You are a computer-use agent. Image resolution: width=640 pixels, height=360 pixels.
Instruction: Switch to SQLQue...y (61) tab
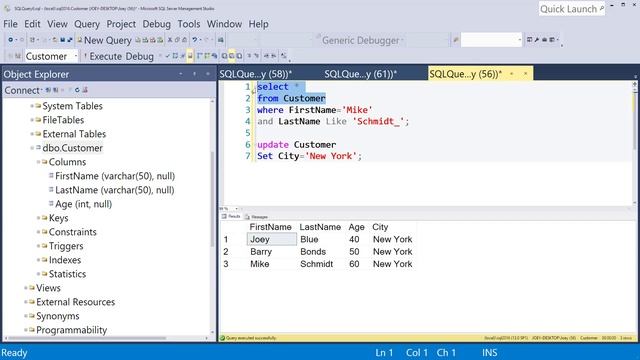pos(360,74)
